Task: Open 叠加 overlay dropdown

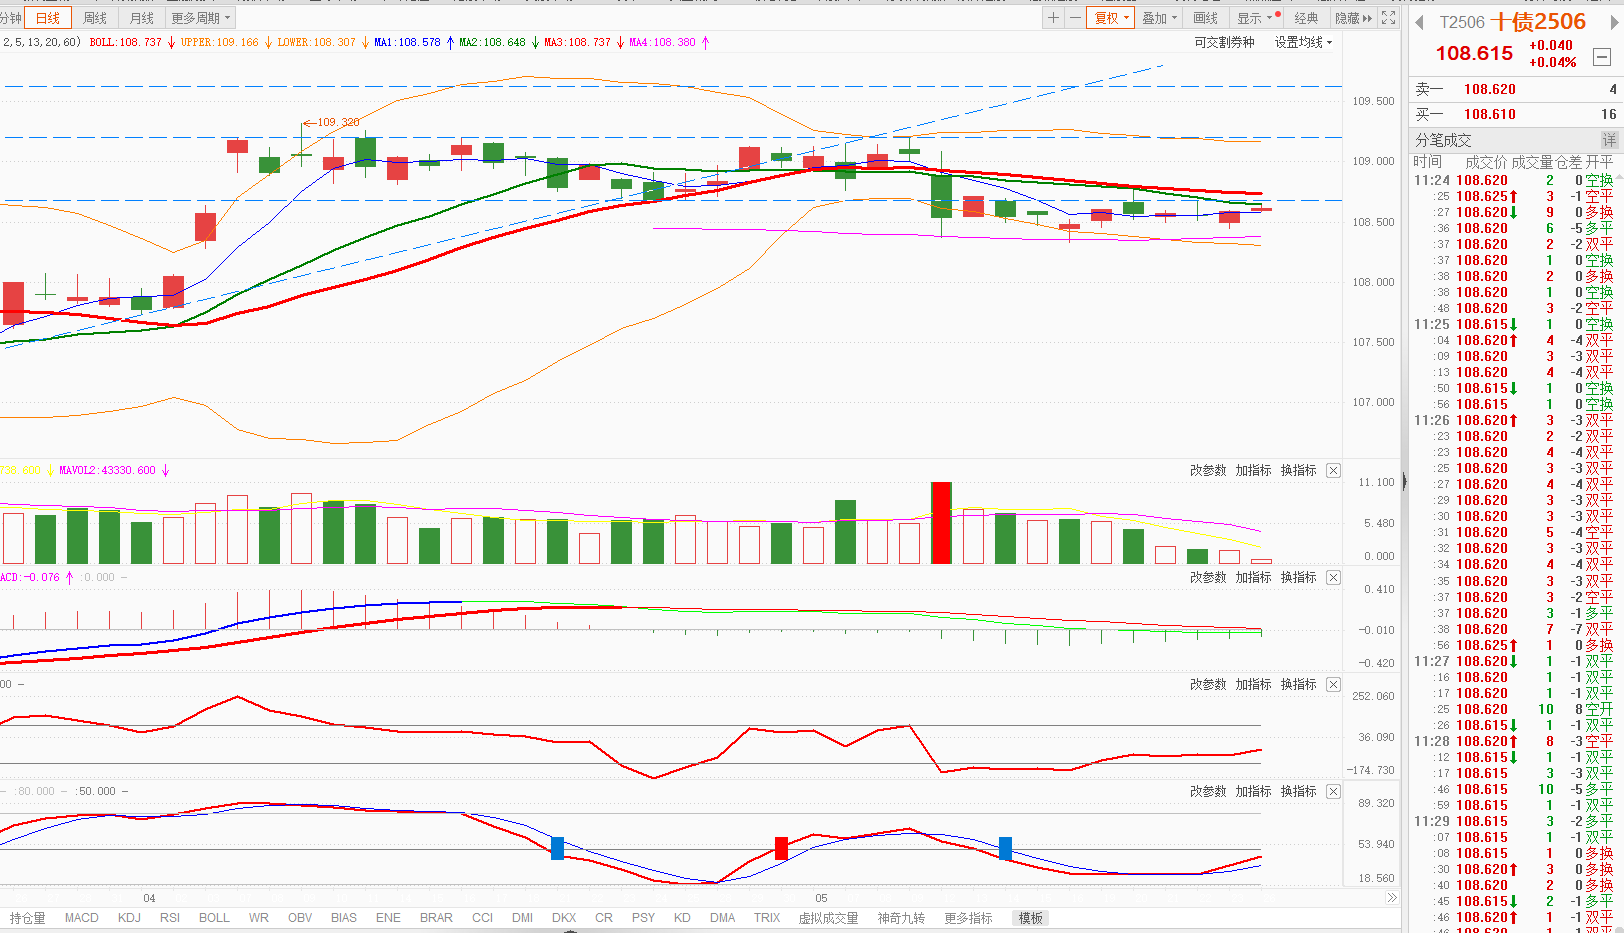Action: [1160, 18]
